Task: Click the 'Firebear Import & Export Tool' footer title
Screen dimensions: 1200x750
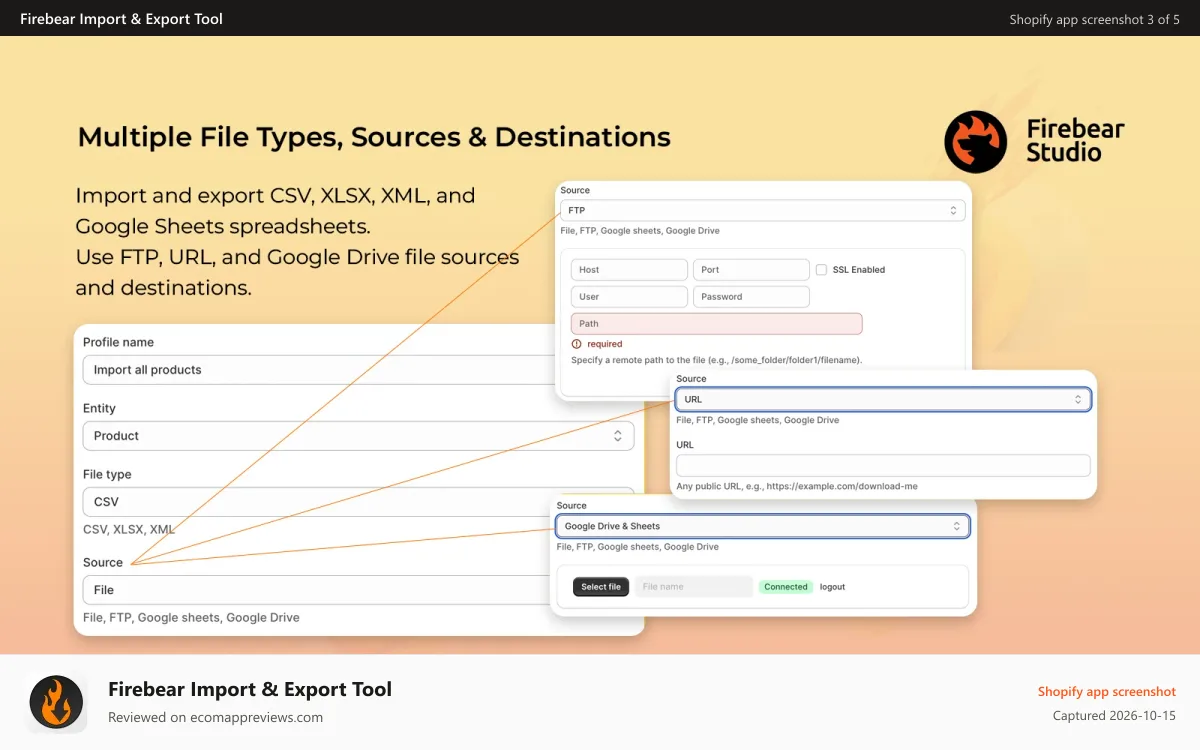Action: coord(250,689)
